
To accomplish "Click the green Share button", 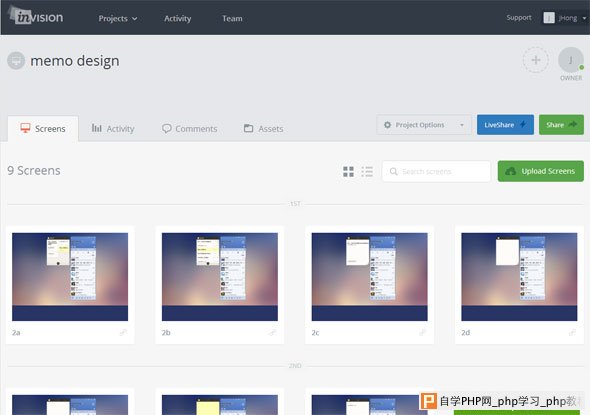I will 561,125.
